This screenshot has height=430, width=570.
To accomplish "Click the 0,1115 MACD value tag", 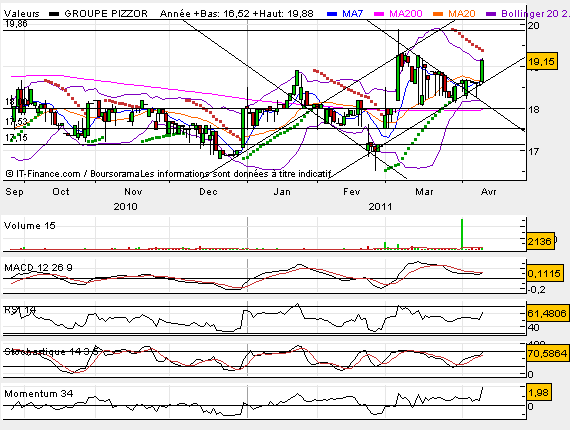I will [x=544, y=273].
